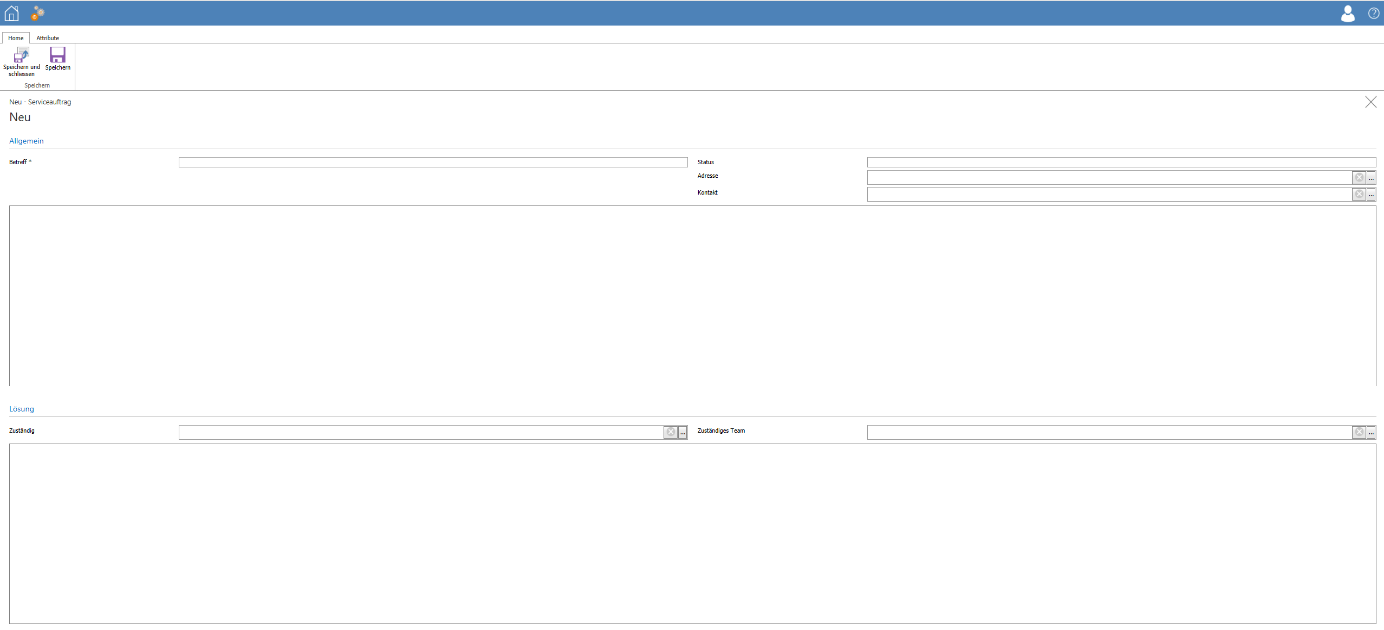Open the Zuständiges Team lookup browse button
Image resolution: width=1384 pixels, height=630 pixels.
pos(1371,433)
